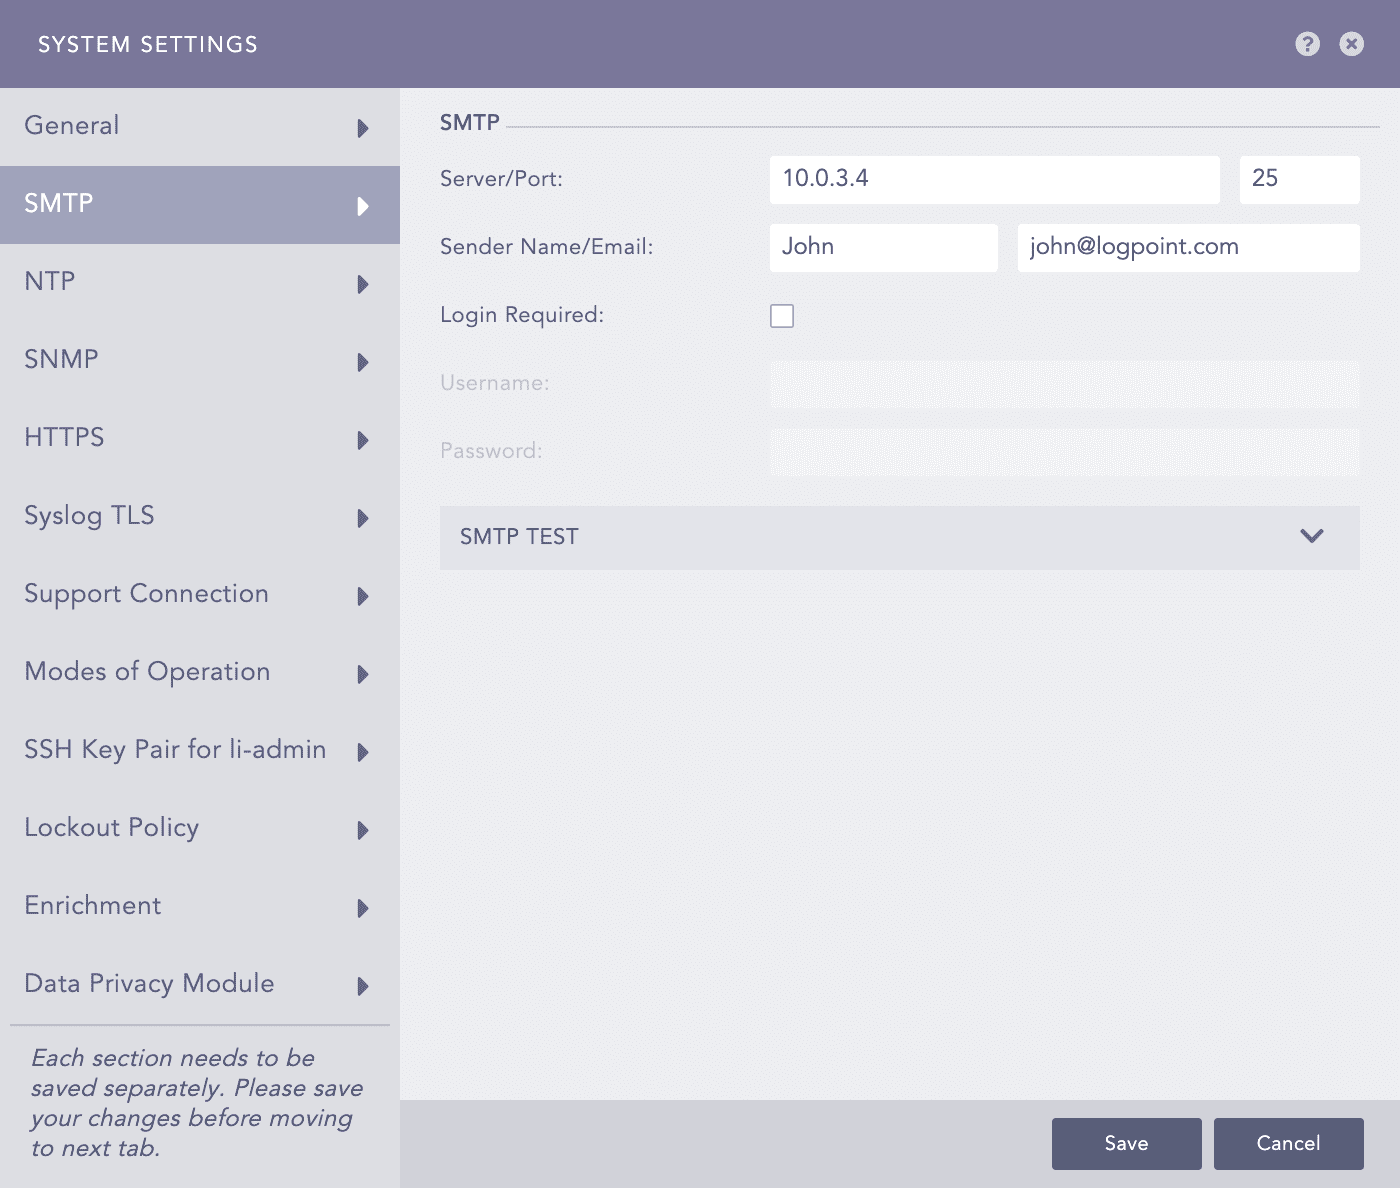The width and height of the screenshot is (1400, 1188).
Task: Click the arrow icon beside Lockout Policy
Action: click(x=362, y=830)
